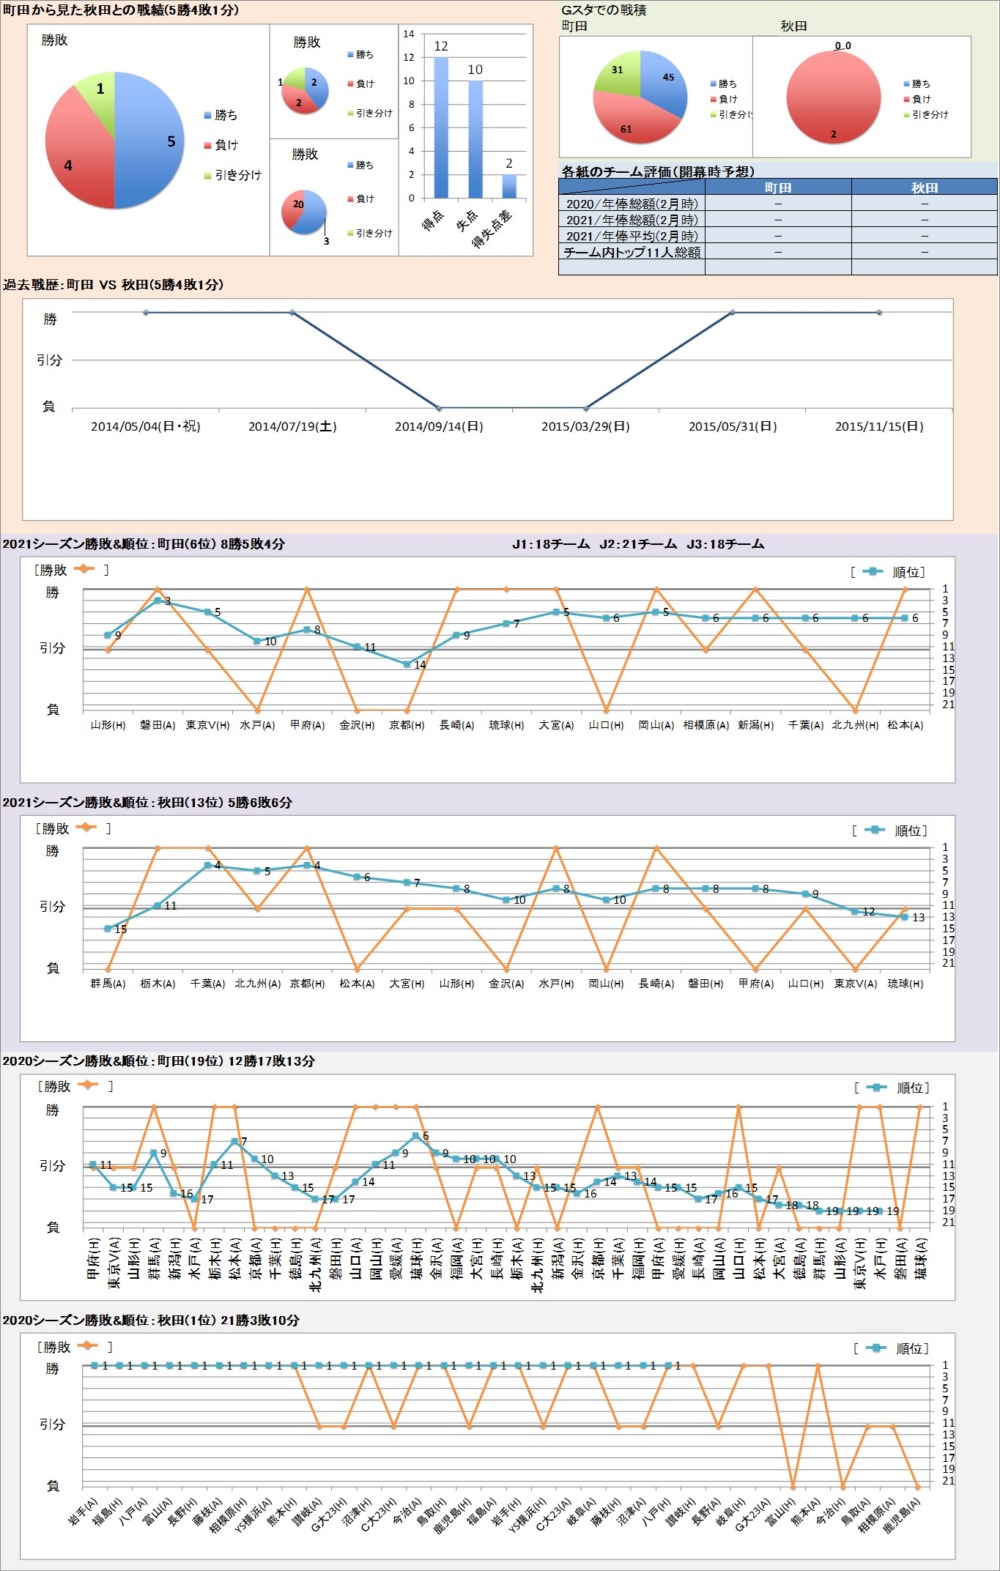Click the 秋田 column header in the team evaluation table
The image size is (1000, 1571).
924,188
